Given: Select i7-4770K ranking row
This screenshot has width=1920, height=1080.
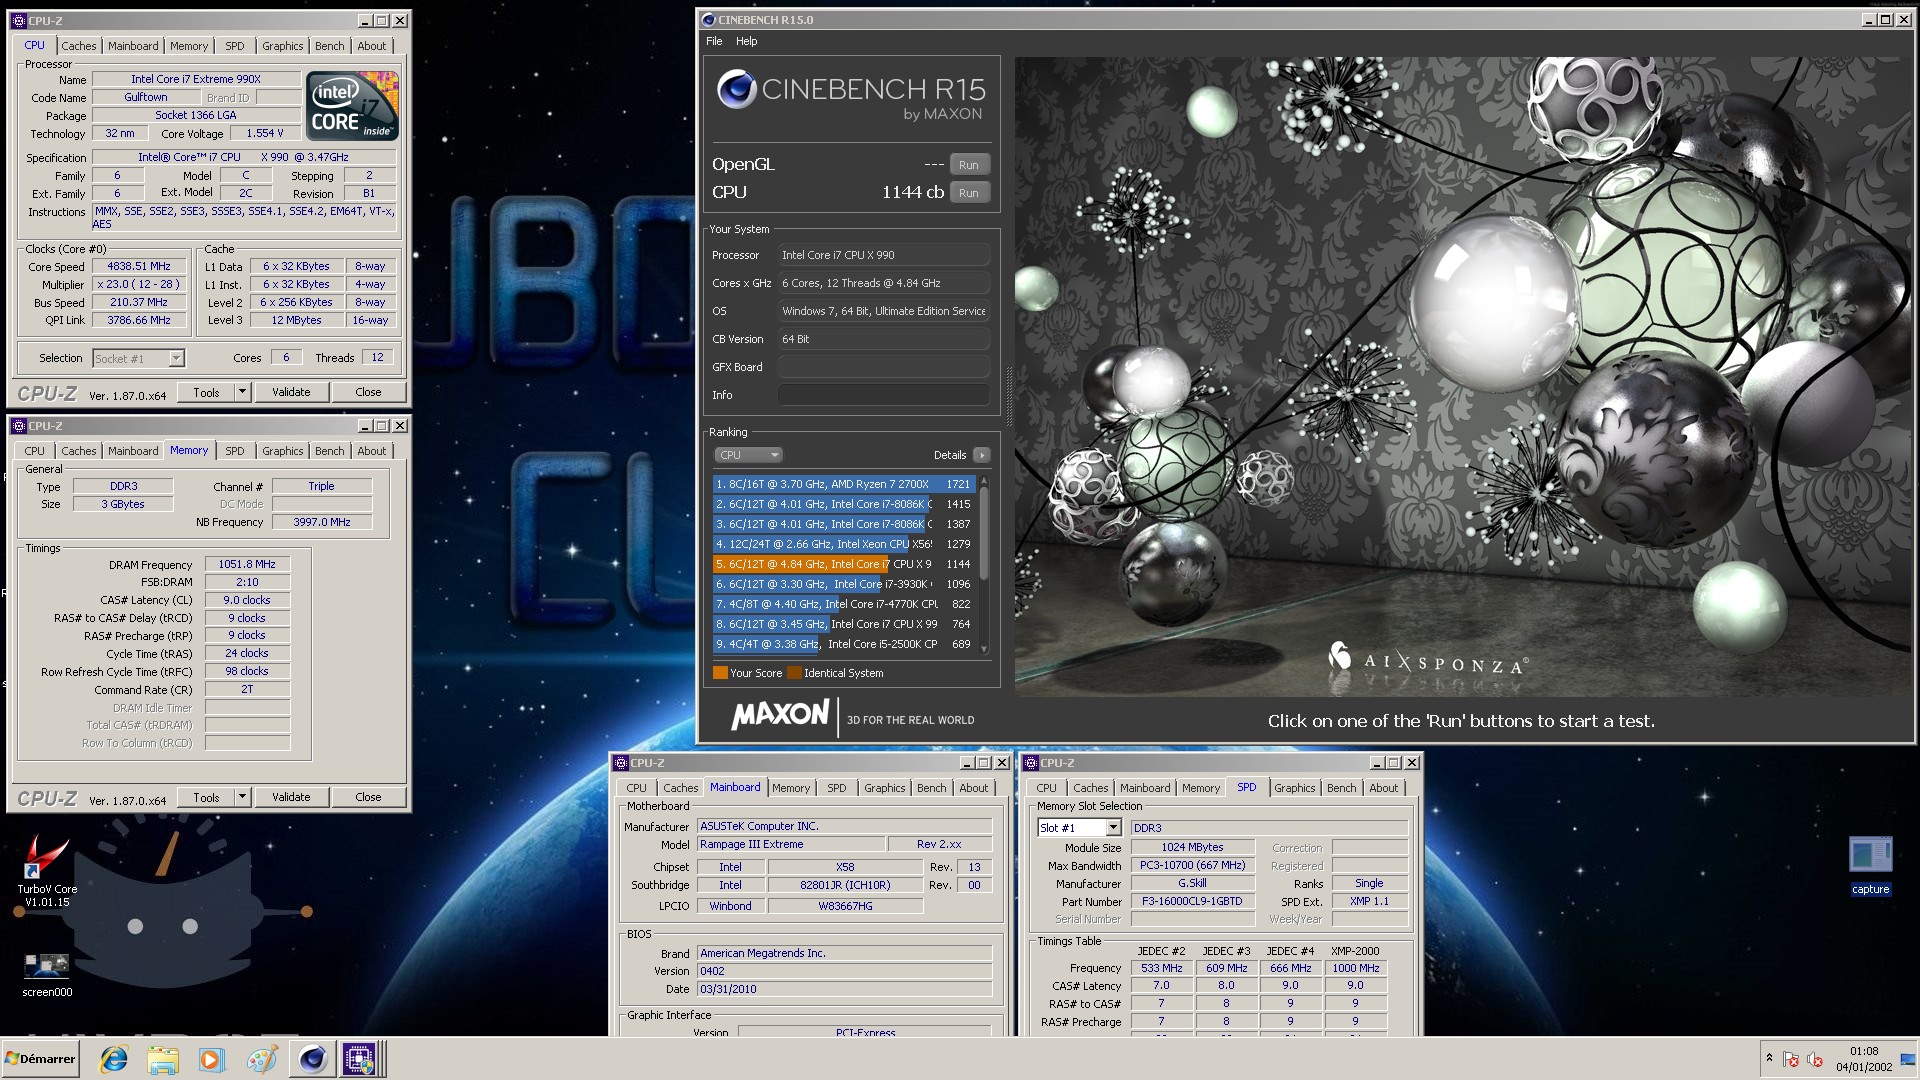Looking at the screenshot, I should (844, 604).
